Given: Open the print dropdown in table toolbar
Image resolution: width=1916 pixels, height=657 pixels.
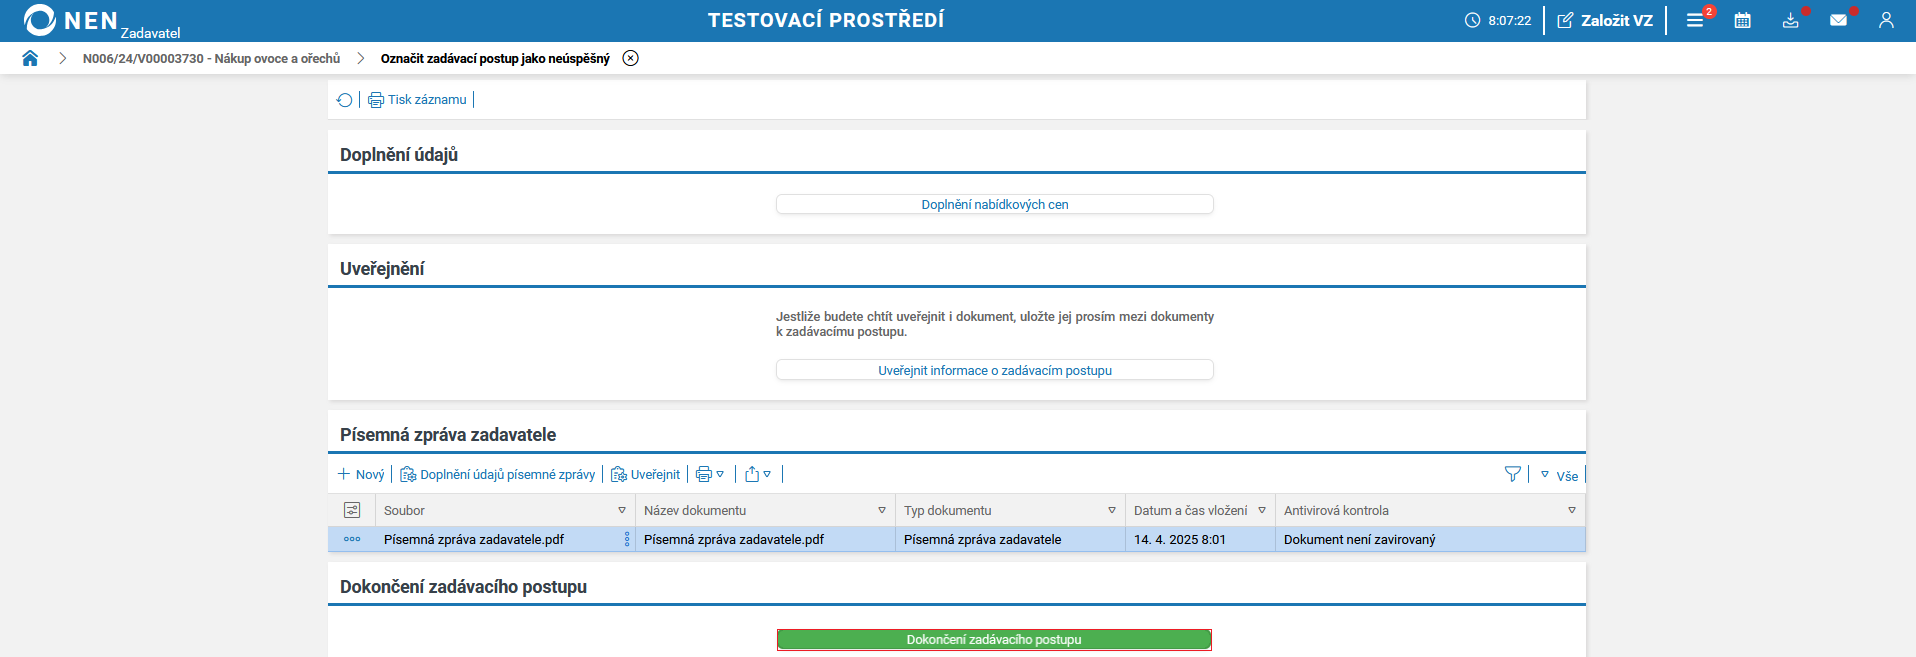Looking at the screenshot, I should click(x=710, y=474).
